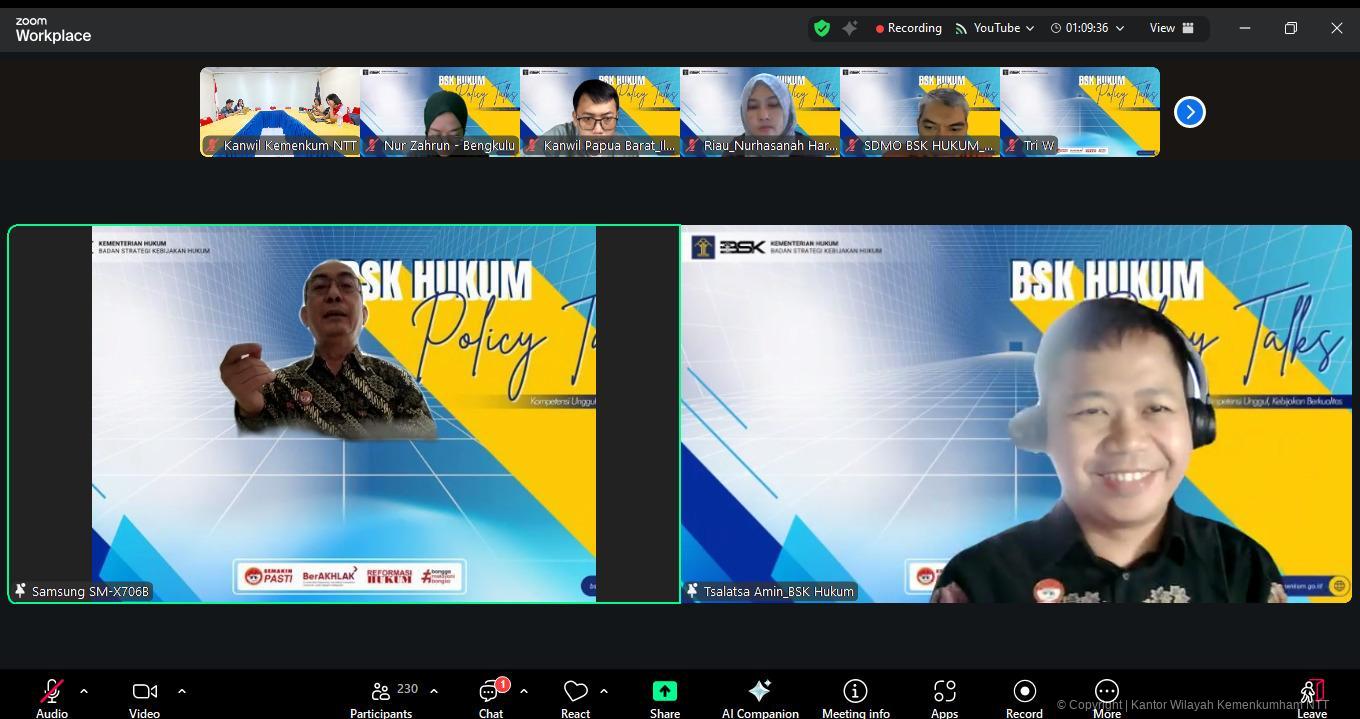This screenshot has height=719, width=1360.
Task: Click the green encryption shield icon
Action: point(822,28)
